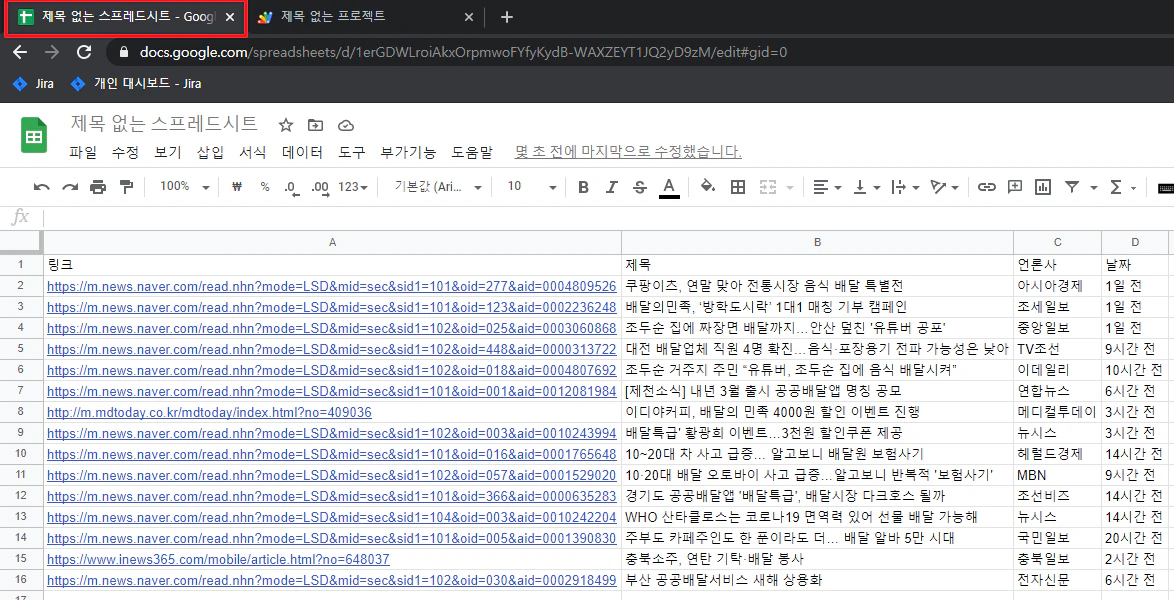Star this spreadsheet
The height and width of the screenshot is (600, 1174).
(x=285, y=124)
